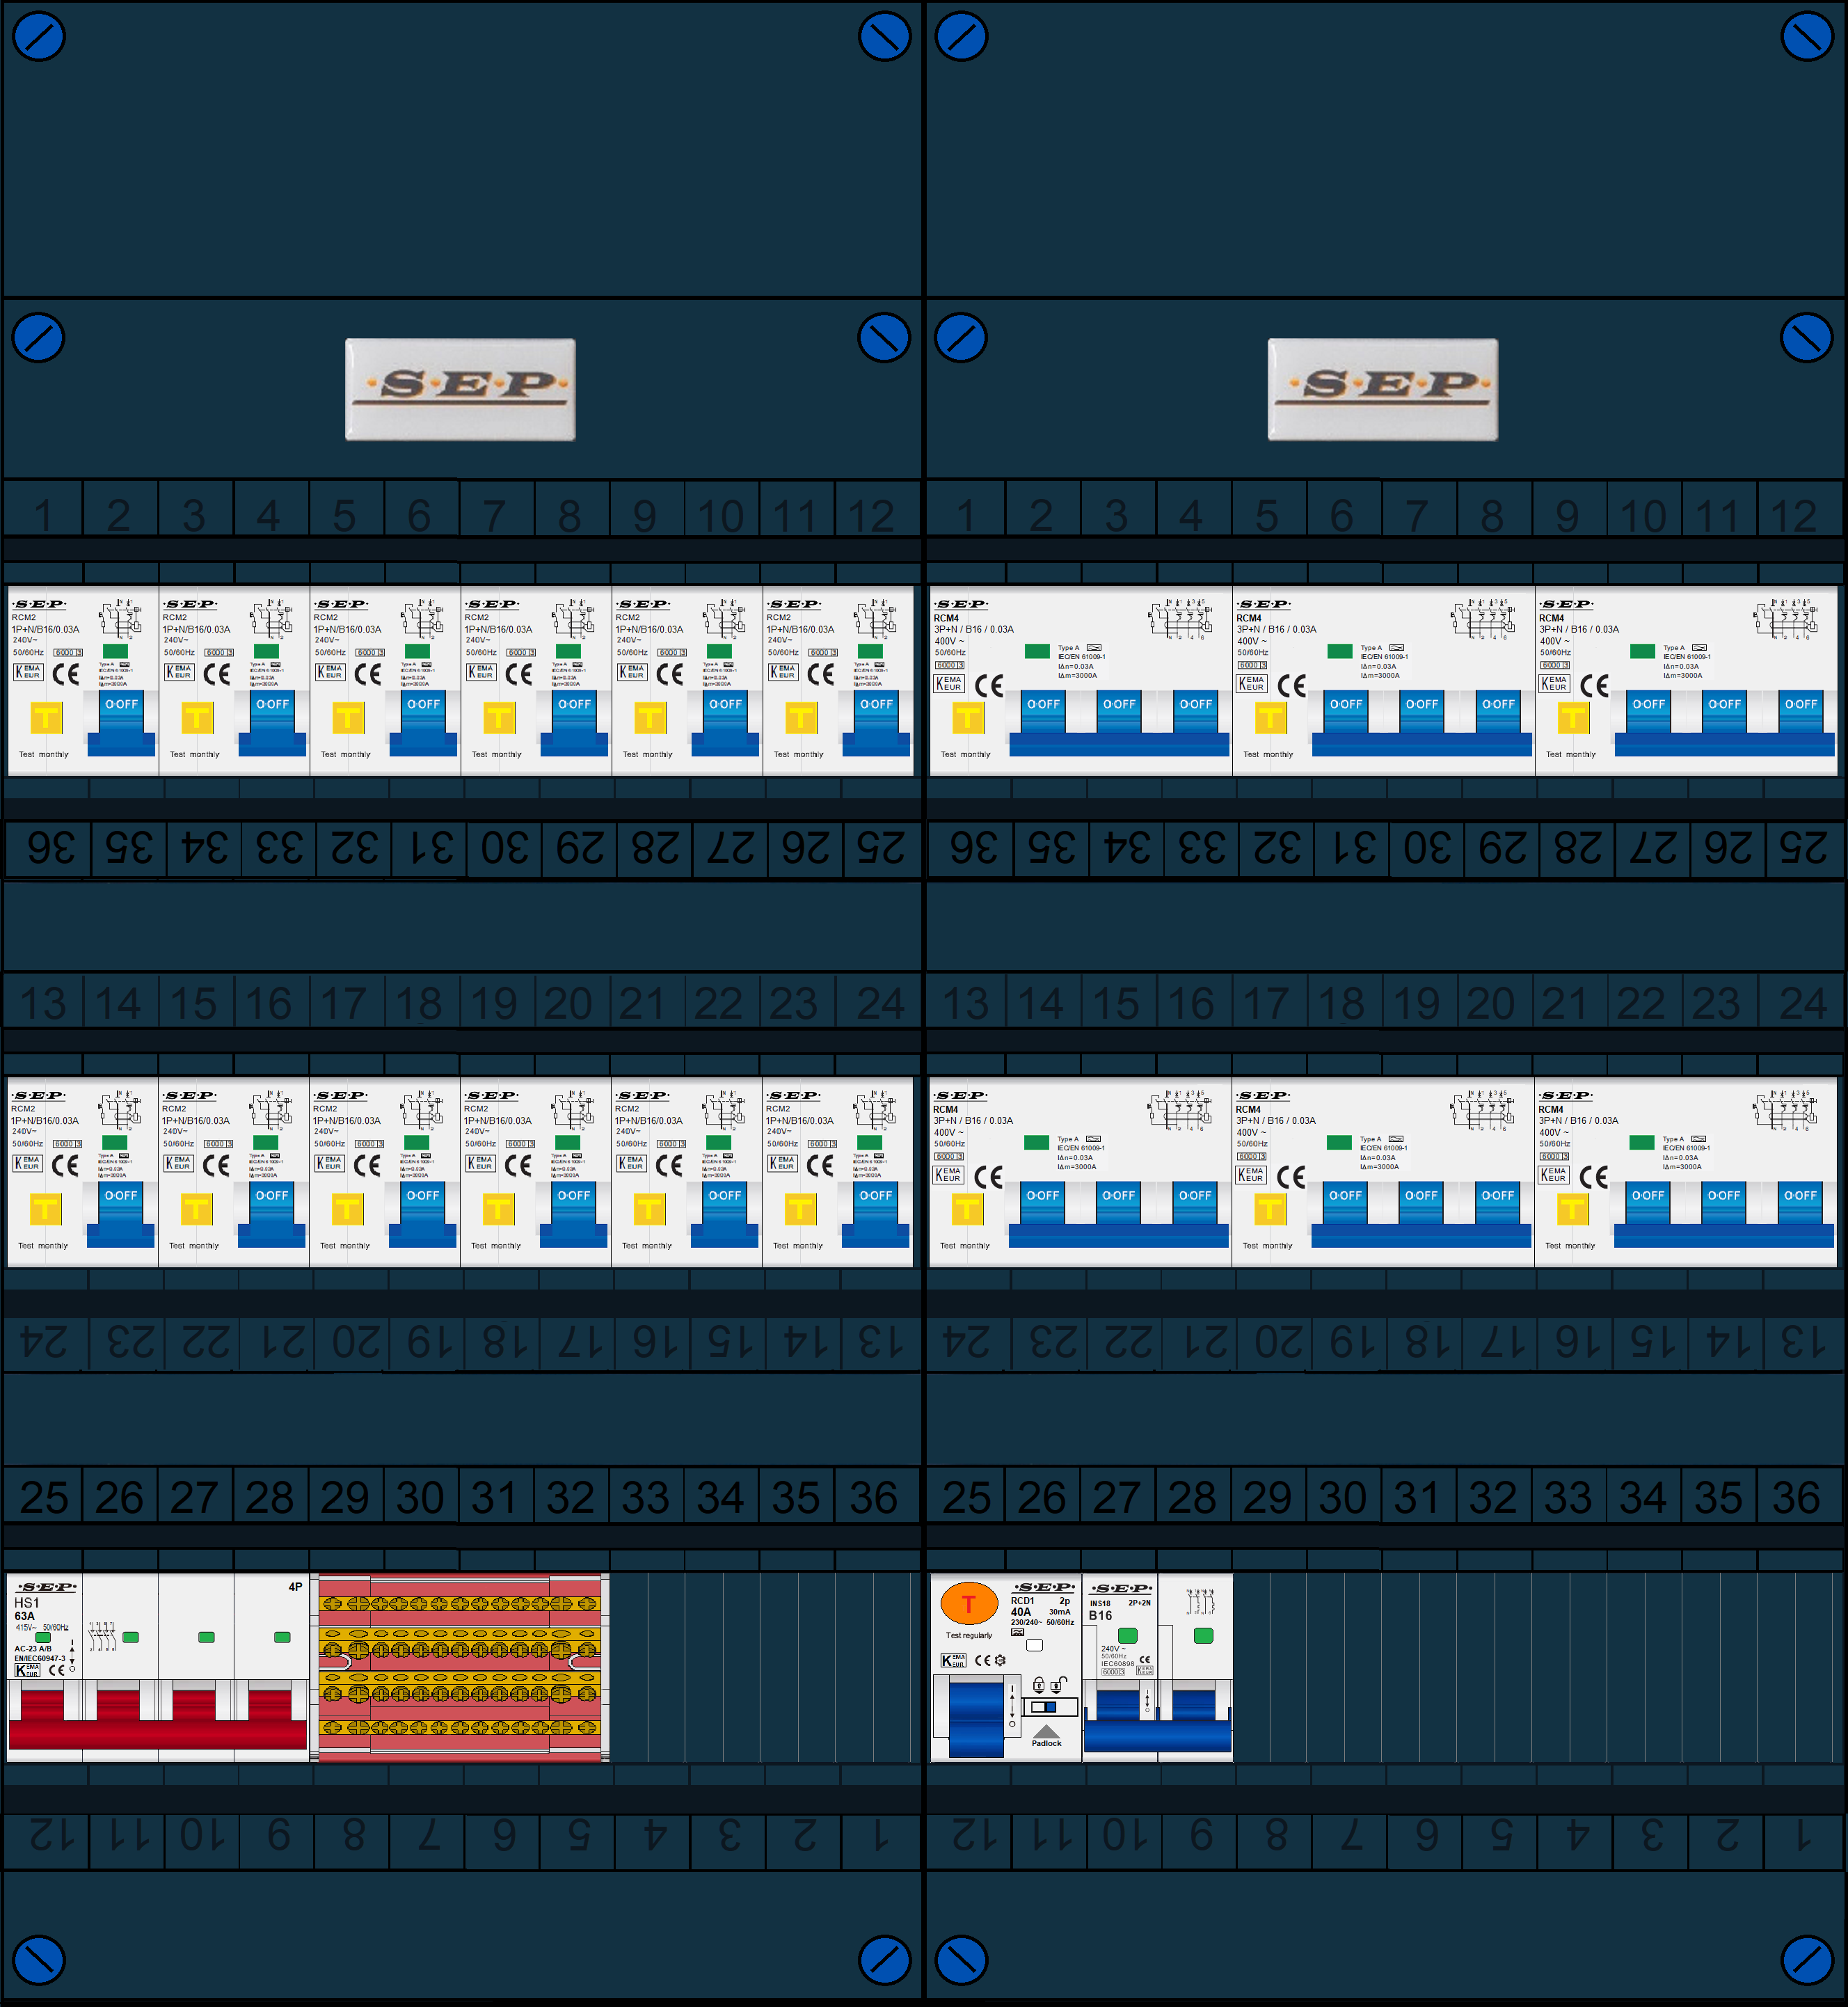Screen dimensions: 1848x2007
Task: Click the KEMA mark on the RCD1 device
Action: (x=953, y=1660)
